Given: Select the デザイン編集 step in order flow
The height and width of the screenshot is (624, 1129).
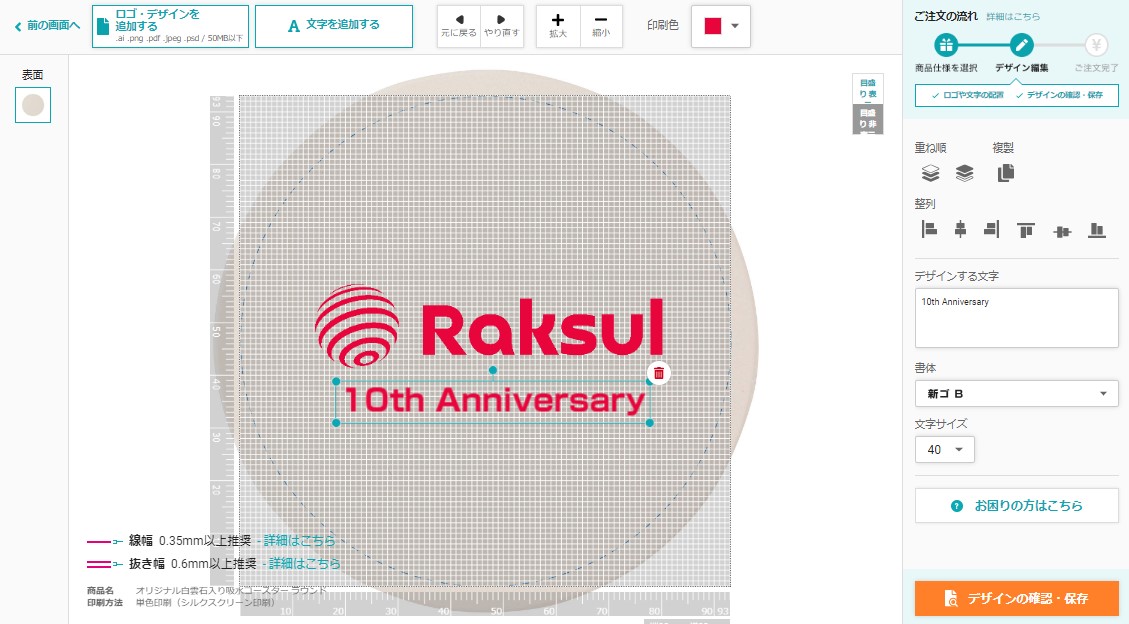Looking at the screenshot, I should 1021,46.
